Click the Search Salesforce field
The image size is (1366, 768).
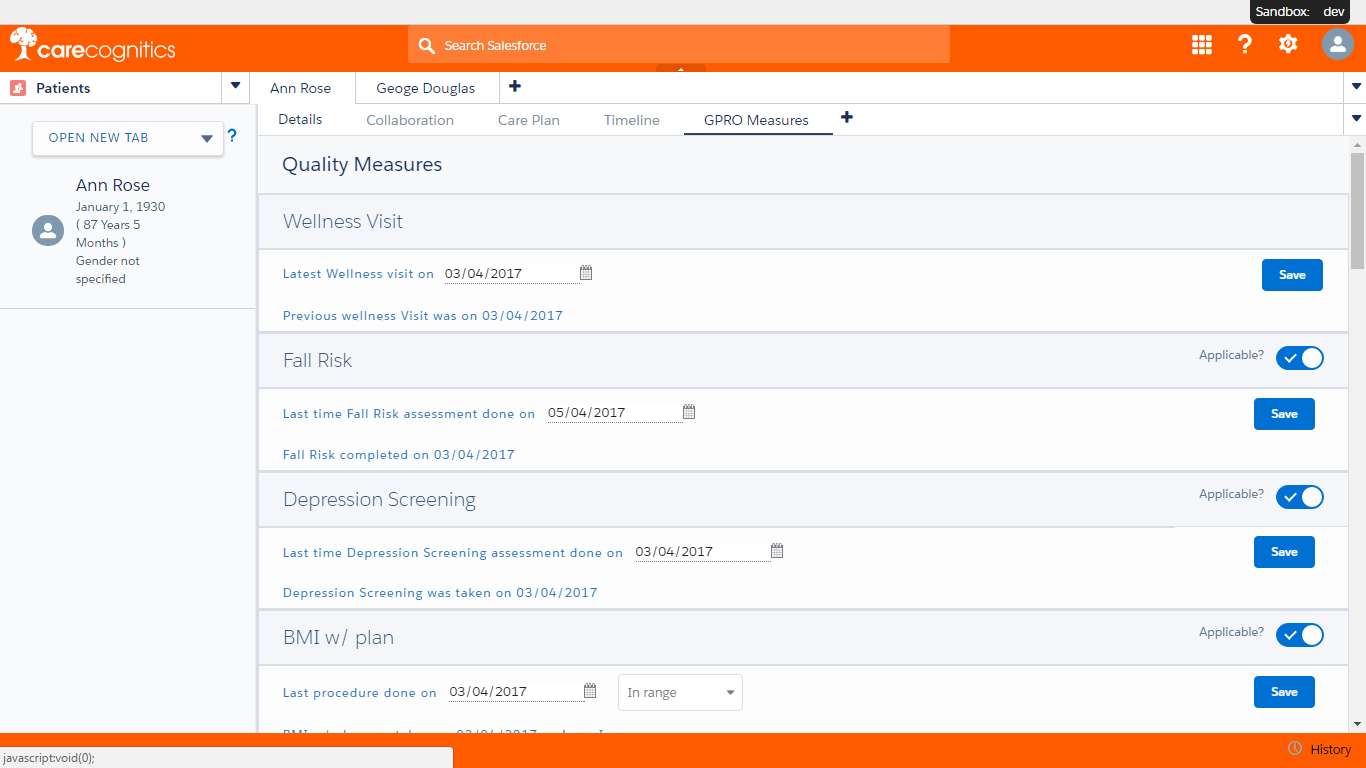(678, 45)
